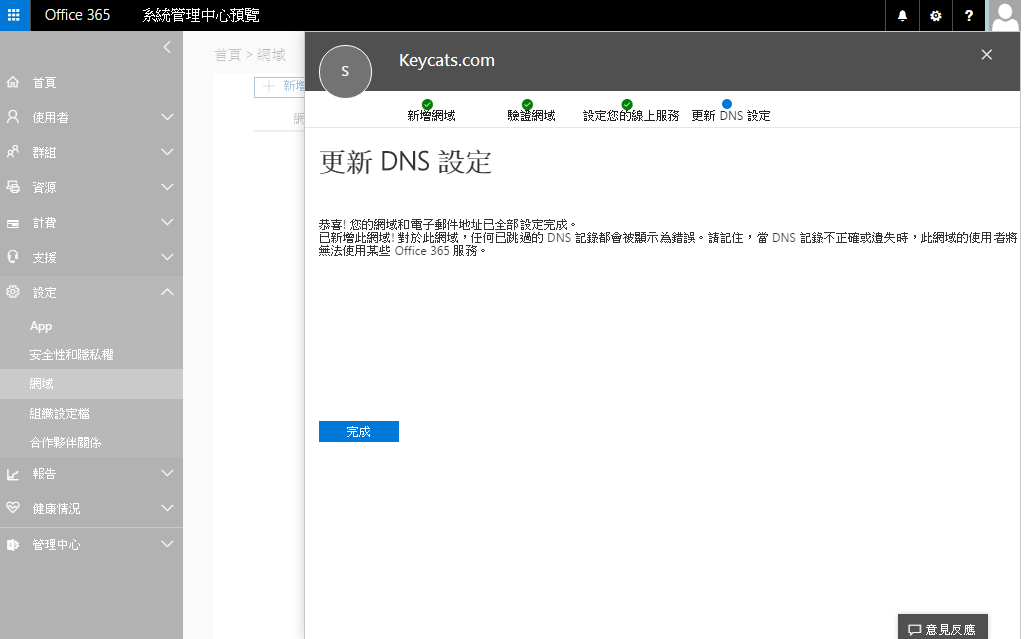Click the group icon beside 群組
The height and width of the screenshot is (639, 1024).
[13, 152]
